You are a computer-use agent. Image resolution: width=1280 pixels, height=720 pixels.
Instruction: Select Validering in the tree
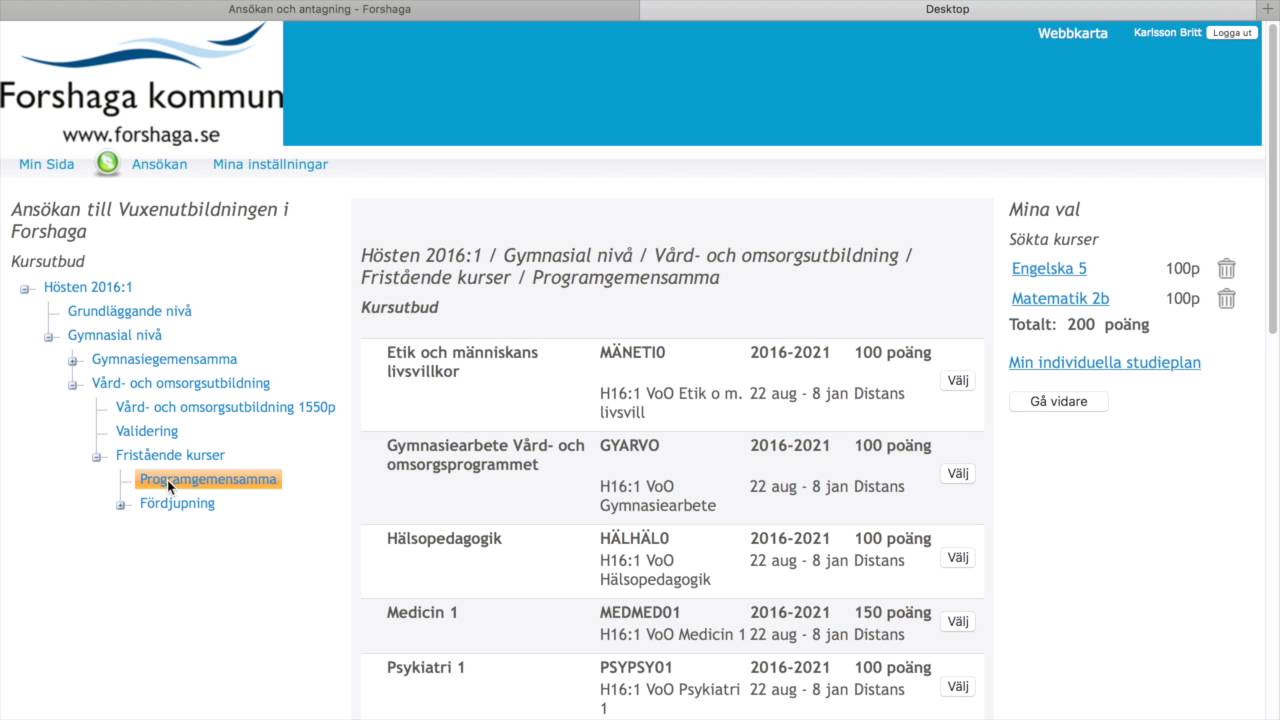pyautogui.click(x=147, y=431)
